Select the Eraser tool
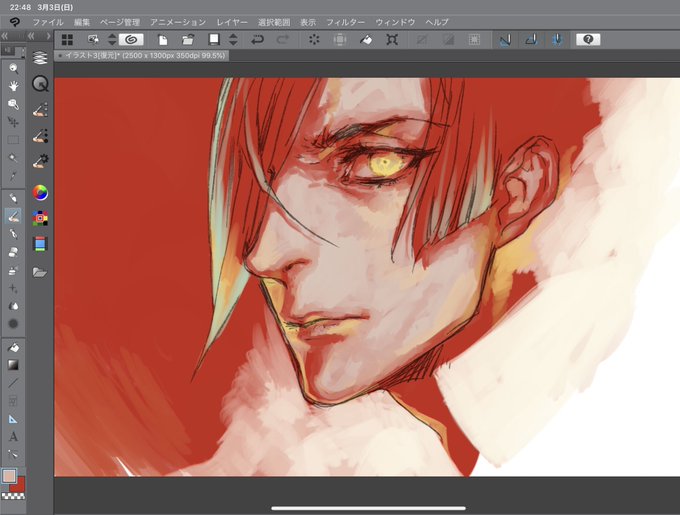The image size is (680, 515). [x=13, y=252]
